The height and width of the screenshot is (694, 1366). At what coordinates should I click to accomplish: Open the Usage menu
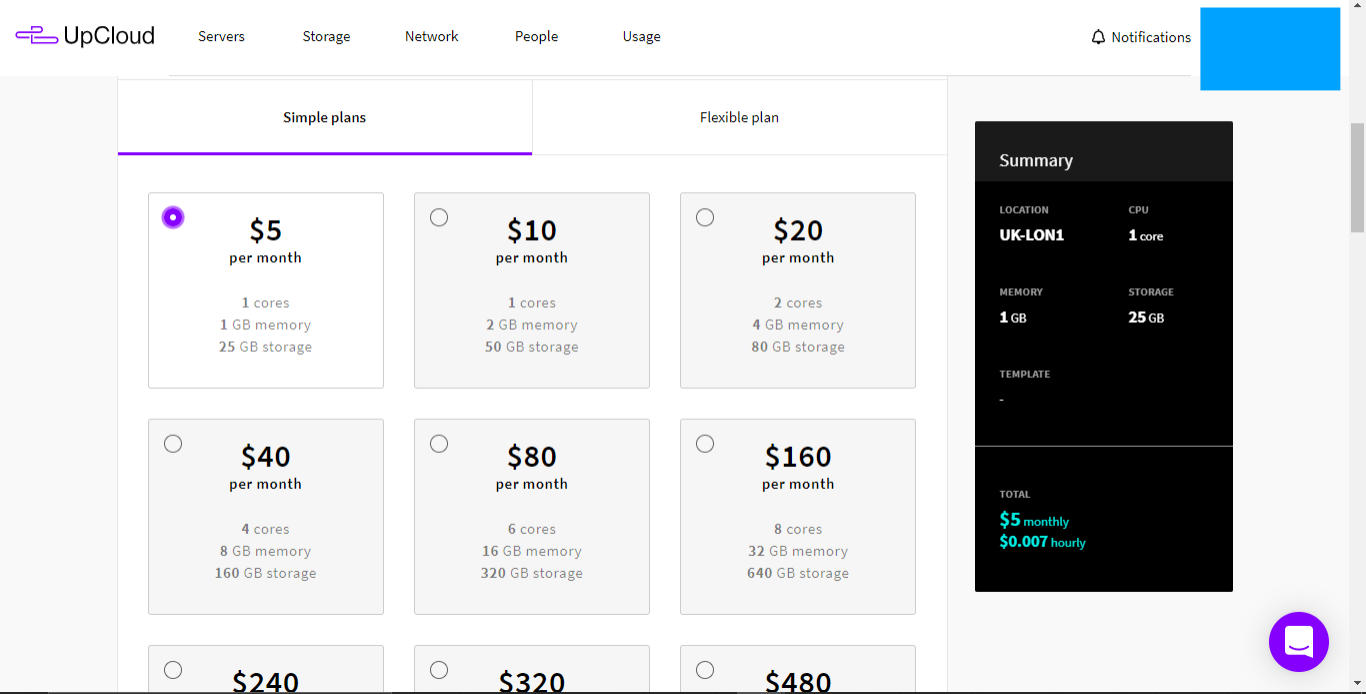[641, 36]
